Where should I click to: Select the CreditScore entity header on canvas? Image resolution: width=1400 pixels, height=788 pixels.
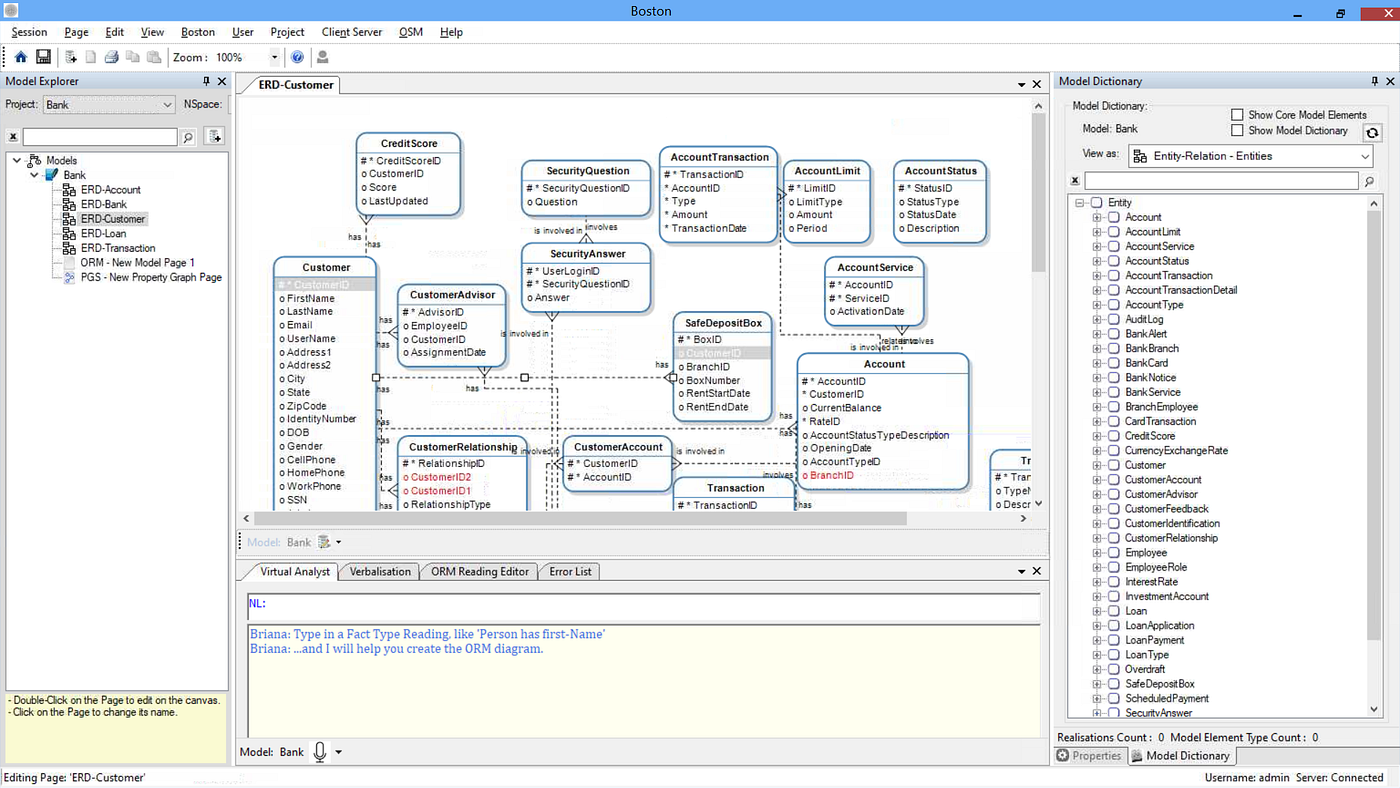coord(409,144)
